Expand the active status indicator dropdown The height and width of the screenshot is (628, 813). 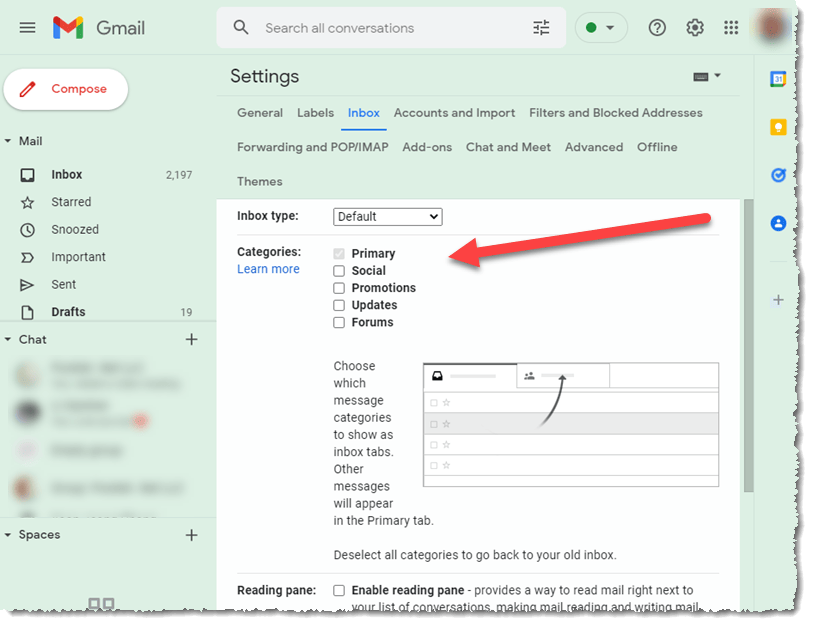[x=600, y=28]
